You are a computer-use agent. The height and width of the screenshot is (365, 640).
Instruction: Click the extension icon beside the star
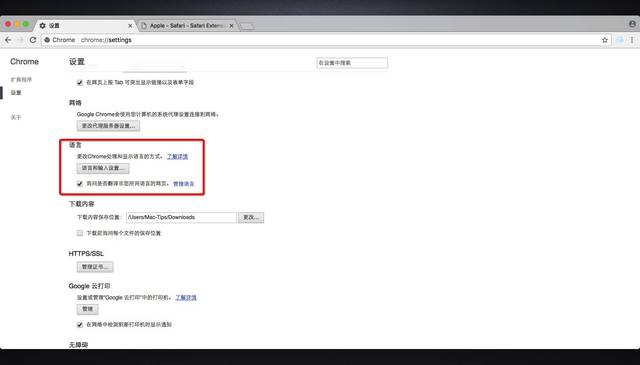point(620,40)
